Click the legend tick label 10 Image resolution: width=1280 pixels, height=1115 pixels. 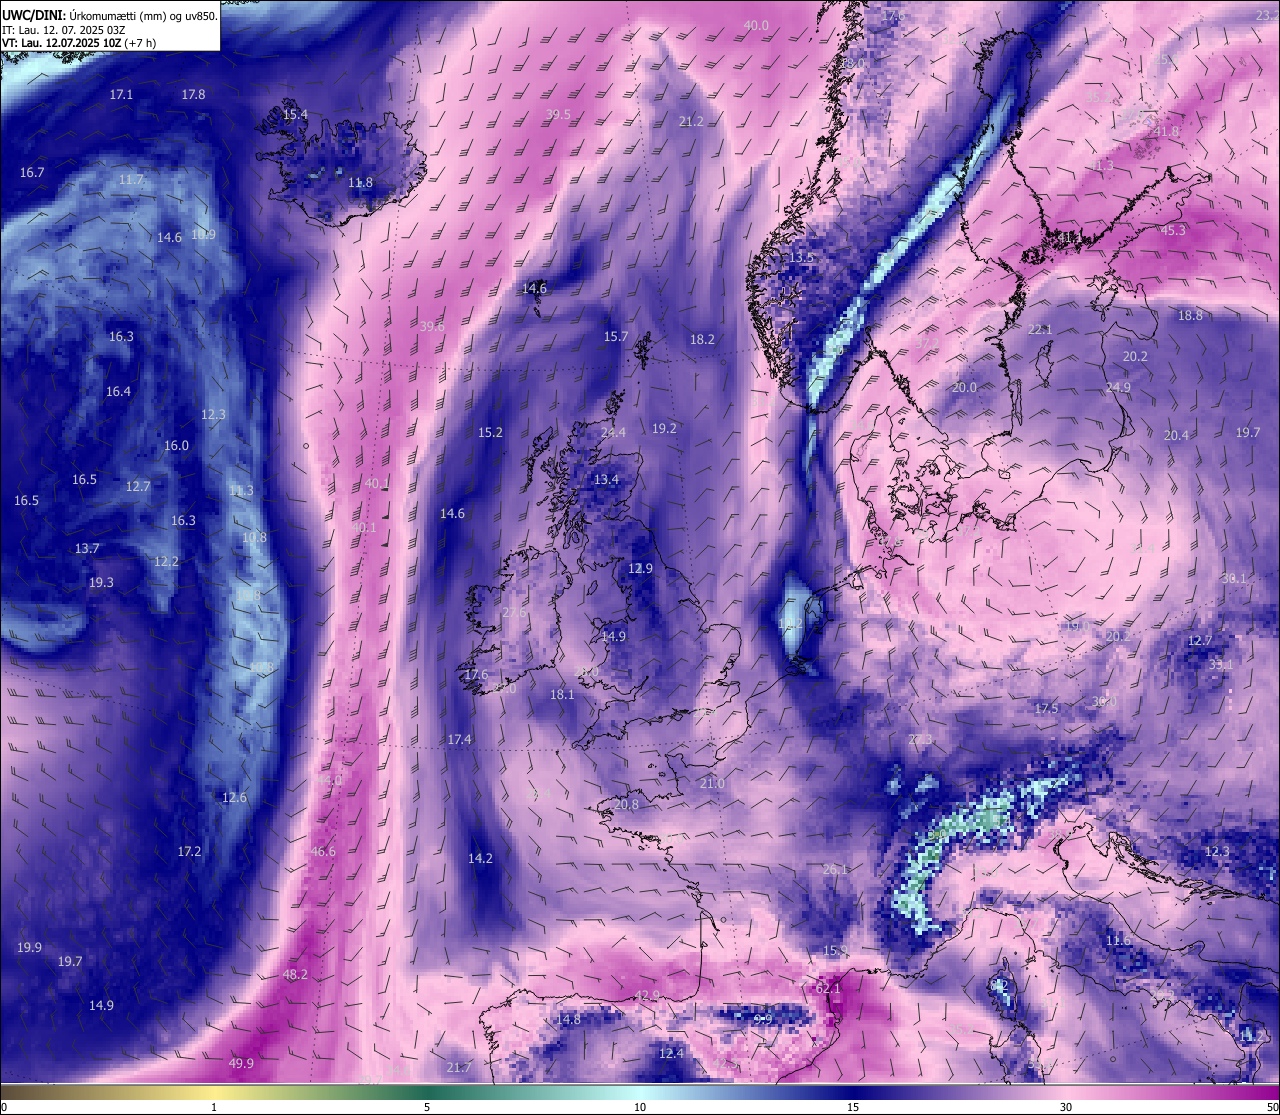[x=640, y=1107]
